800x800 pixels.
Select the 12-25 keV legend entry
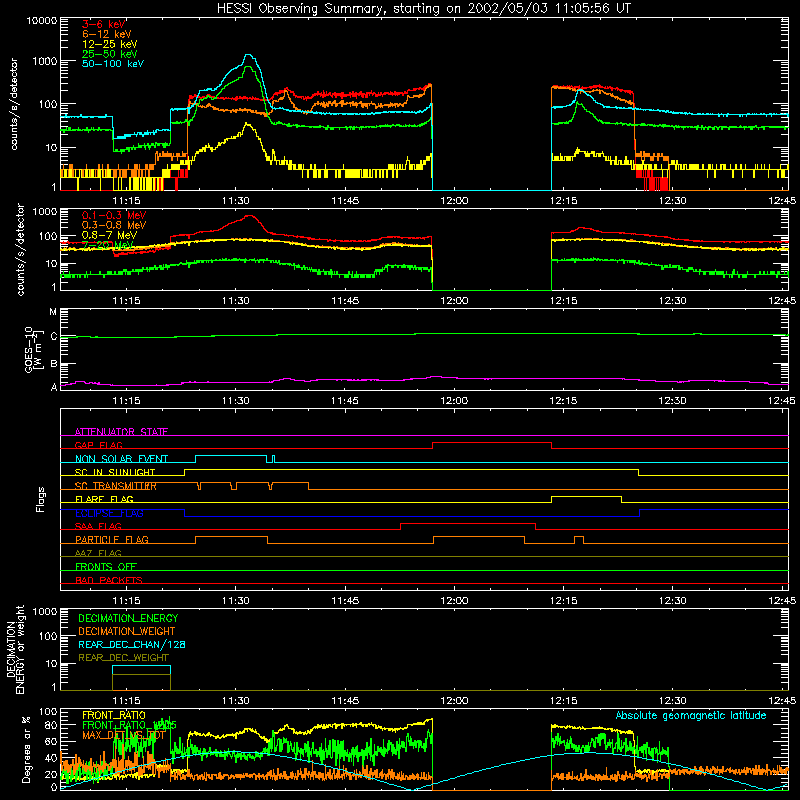point(110,44)
